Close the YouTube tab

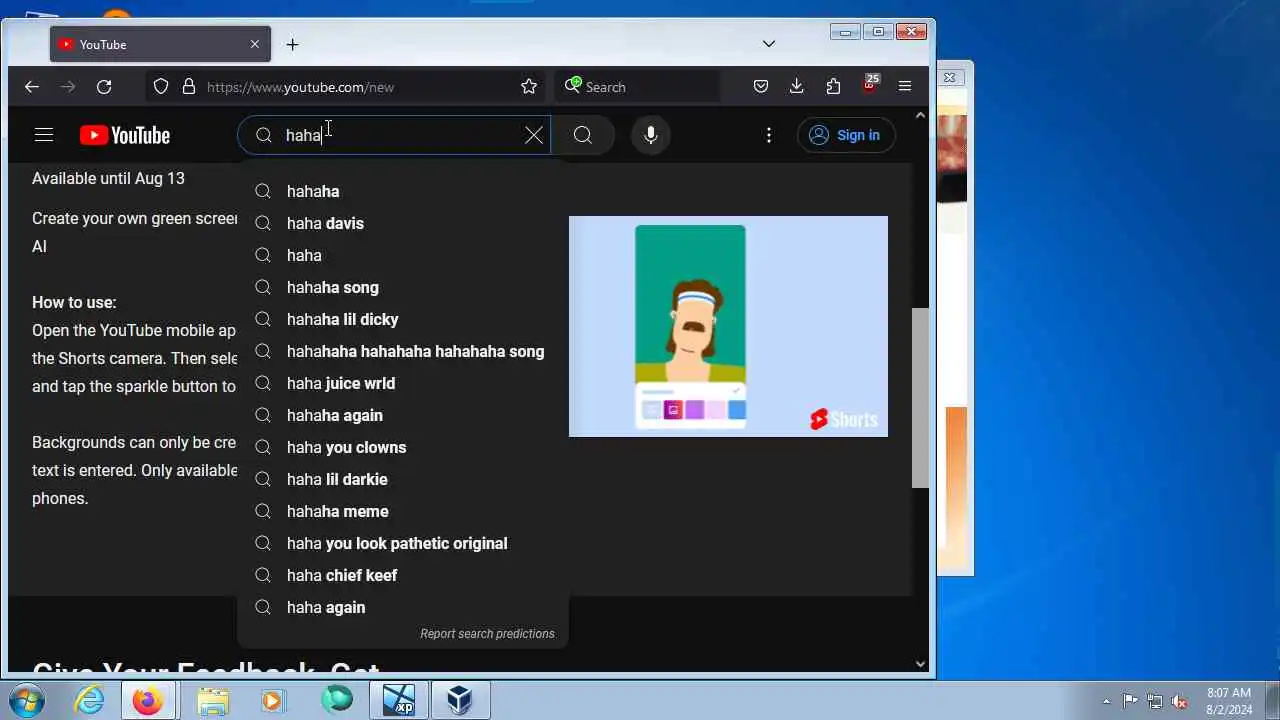(x=254, y=44)
